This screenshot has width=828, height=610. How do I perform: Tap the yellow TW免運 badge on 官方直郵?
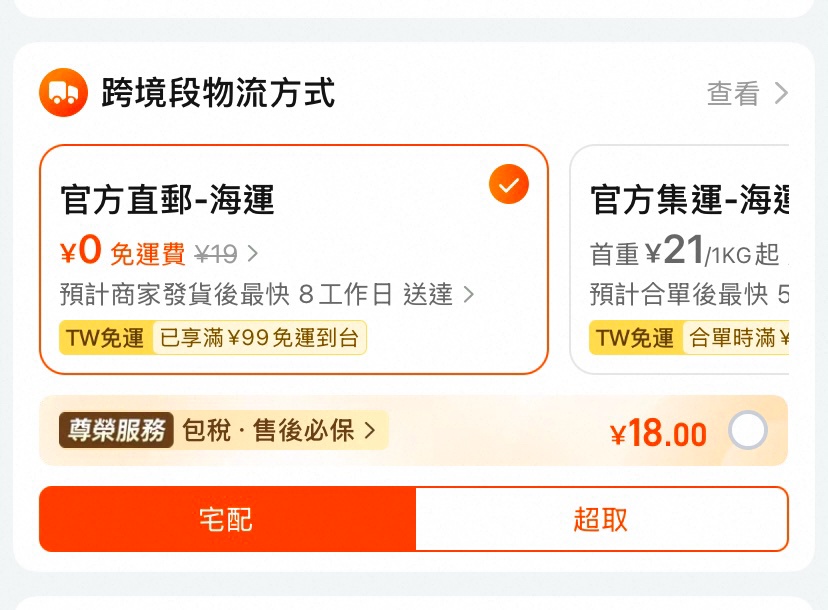pyautogui.click(x=105, y=338)
